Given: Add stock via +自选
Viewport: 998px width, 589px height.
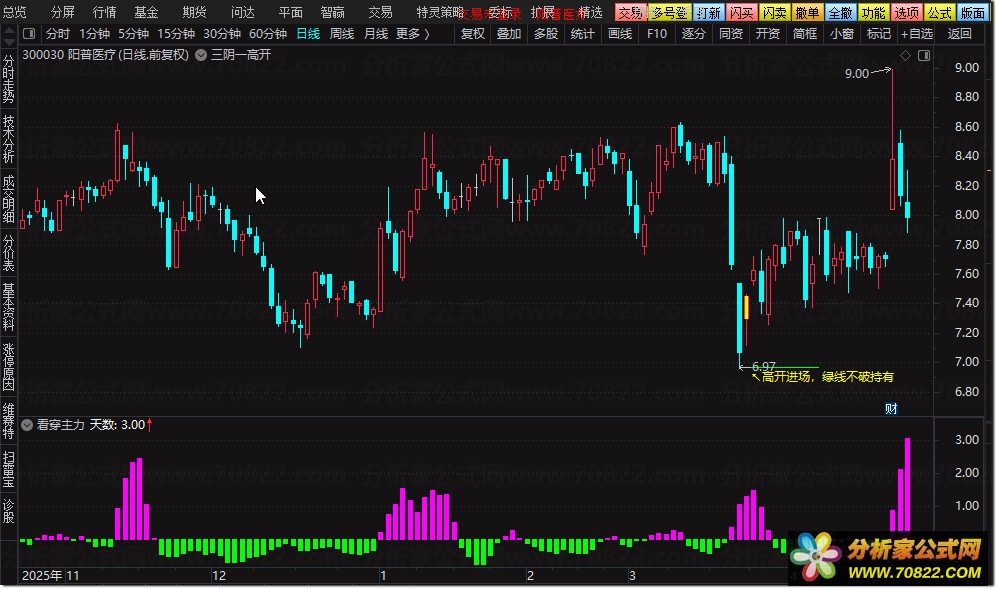Looking at the screenshot, I should click(x=917, y=33).
